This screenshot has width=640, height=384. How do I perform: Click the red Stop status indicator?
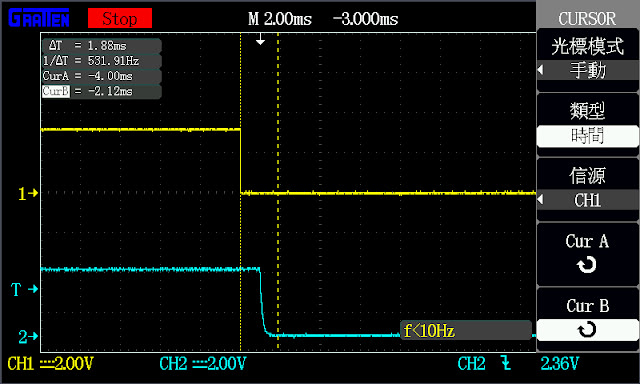pos(120,18)
